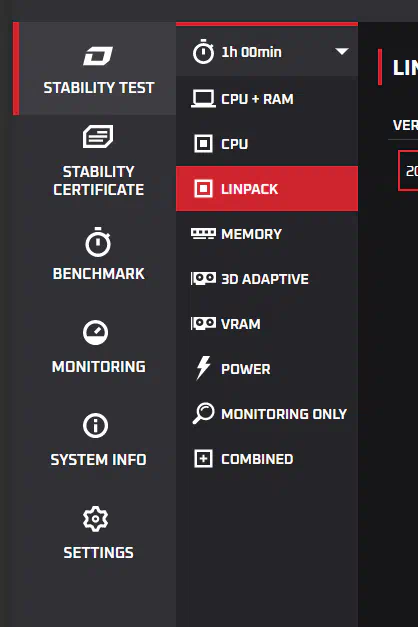Open the 1h 00min duration selector
This screenshot has height=627, width=418.
[267, 52]
